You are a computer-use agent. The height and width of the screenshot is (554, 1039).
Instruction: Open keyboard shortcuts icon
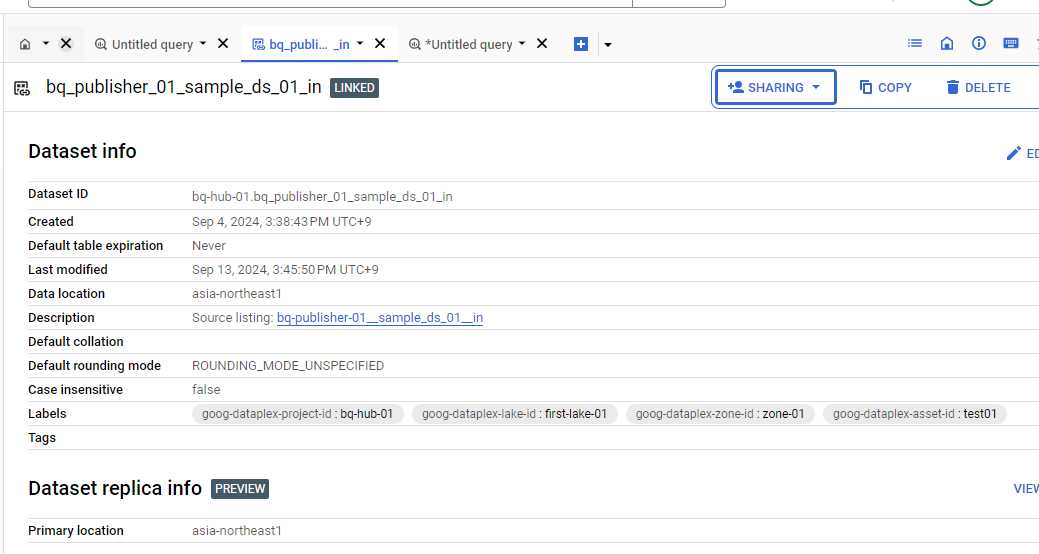coord(1011,43)
